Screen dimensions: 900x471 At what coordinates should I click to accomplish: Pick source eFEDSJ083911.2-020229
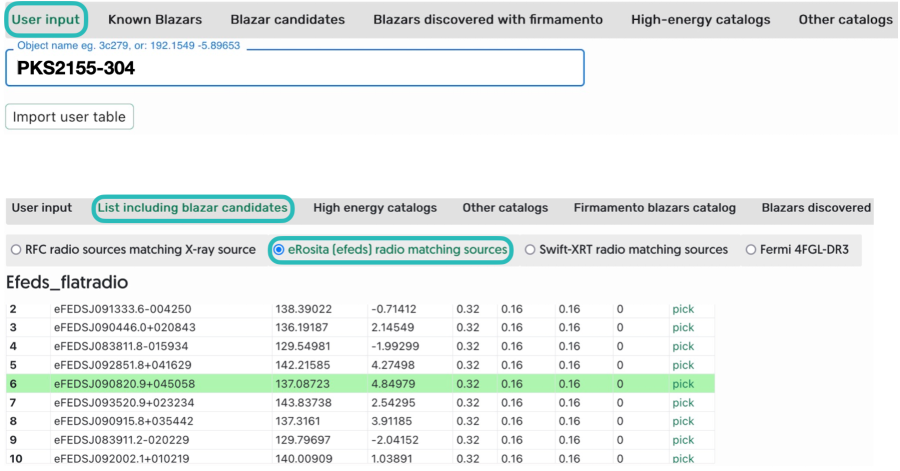(683, 440)
